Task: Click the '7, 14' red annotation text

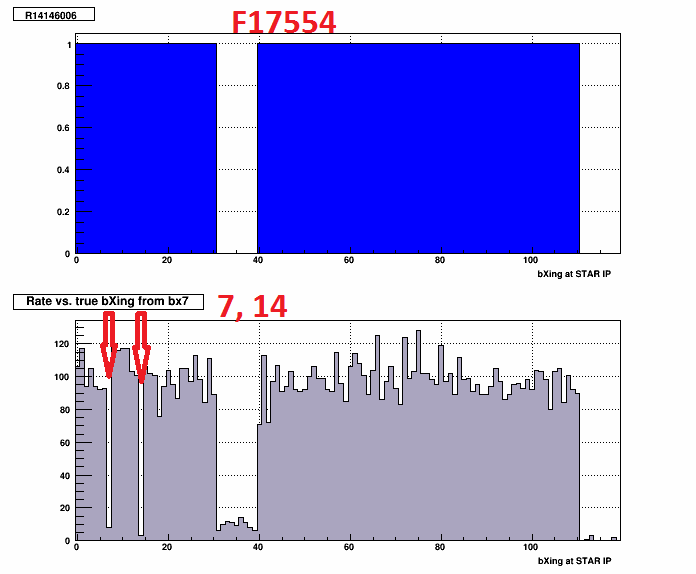Action: (x=253, y=306)
